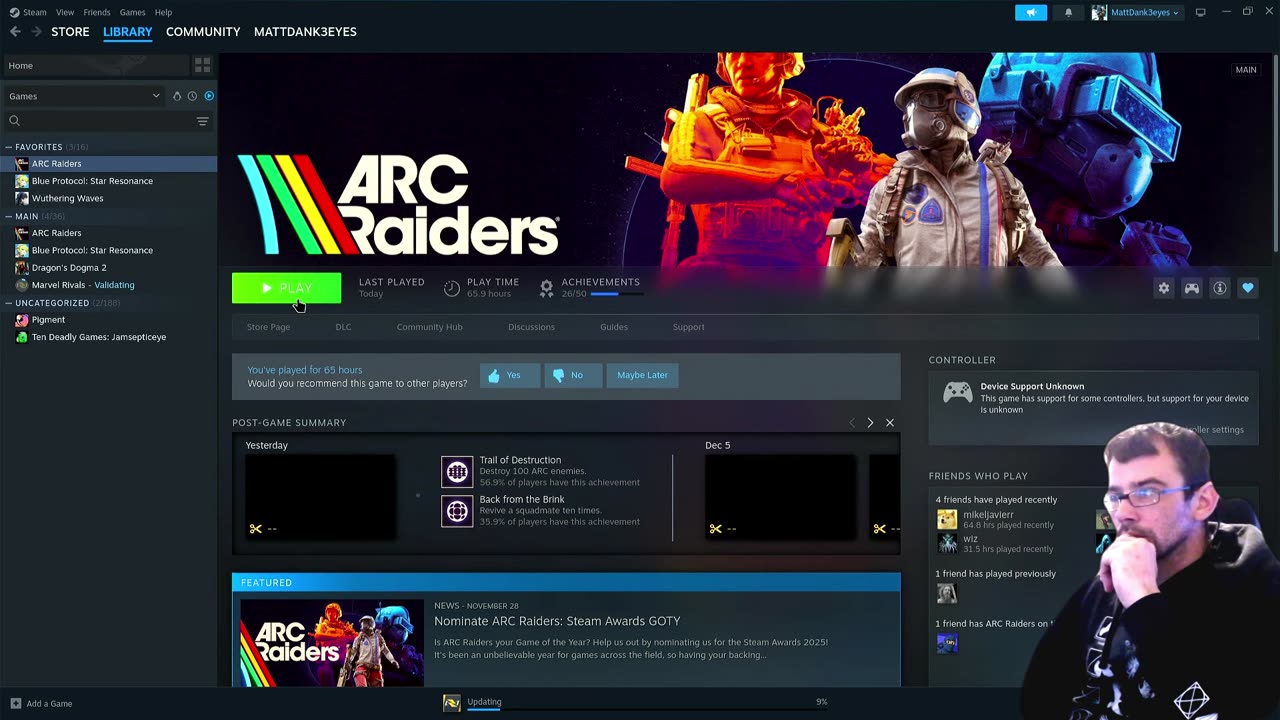Click the achievements badge icon
This screenshot has height=720, width=1280.
pos(546,288)
